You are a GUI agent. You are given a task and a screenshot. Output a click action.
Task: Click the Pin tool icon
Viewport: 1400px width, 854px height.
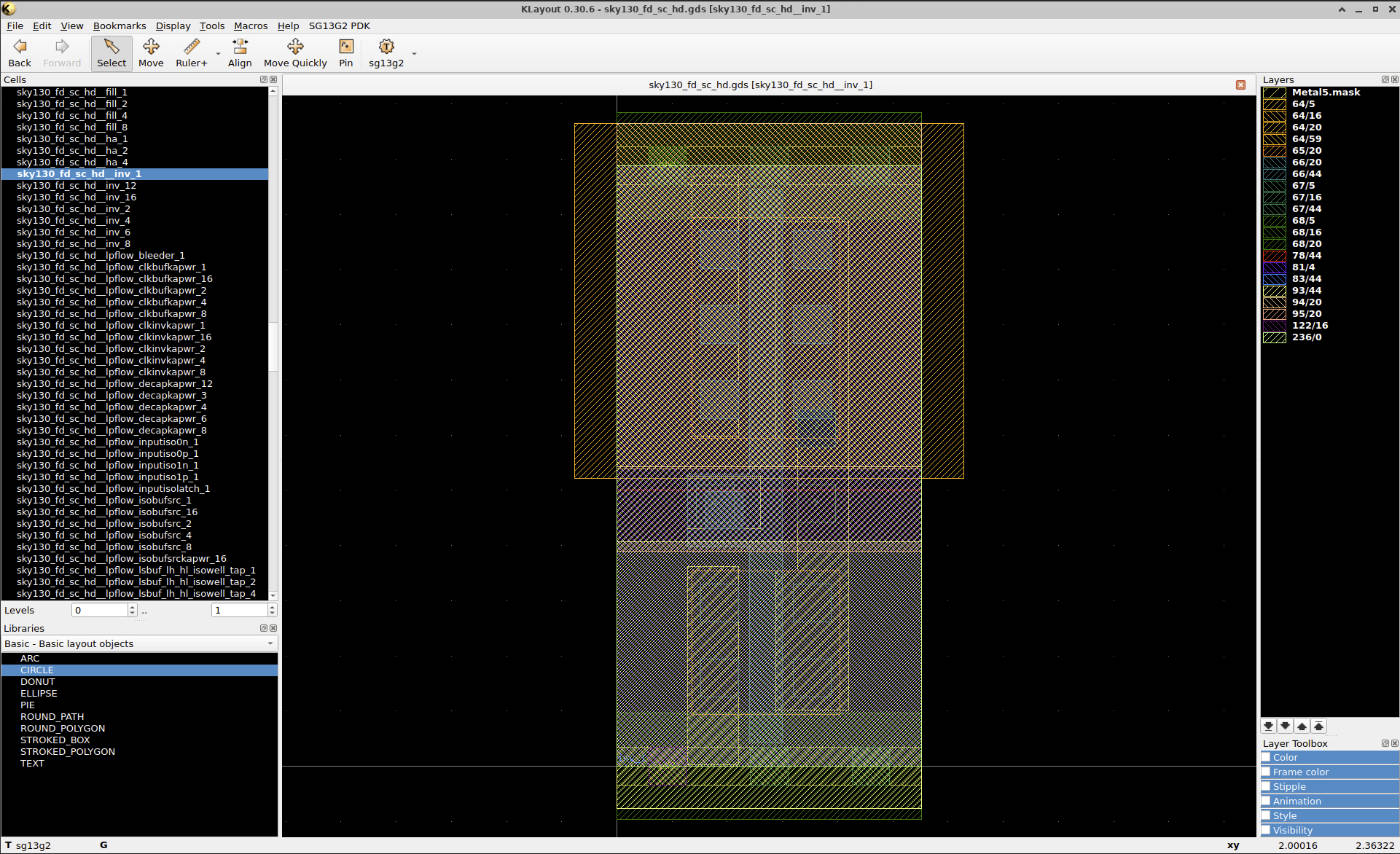(x=345, y=47)
